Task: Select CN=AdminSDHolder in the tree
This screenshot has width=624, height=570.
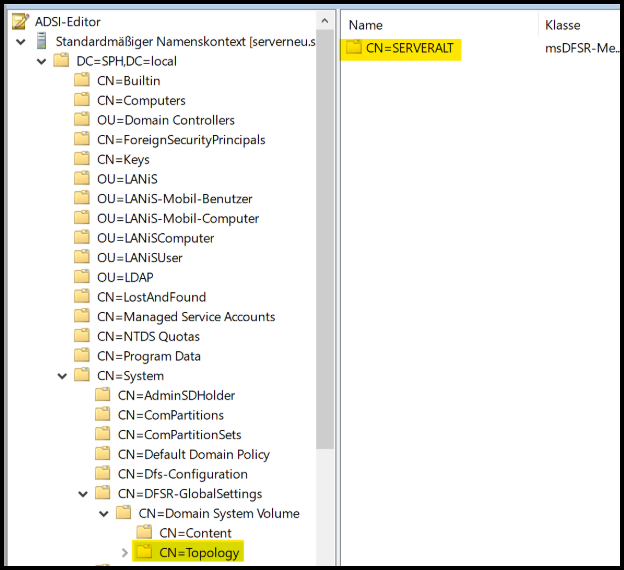Action: [x=176, y=395]
